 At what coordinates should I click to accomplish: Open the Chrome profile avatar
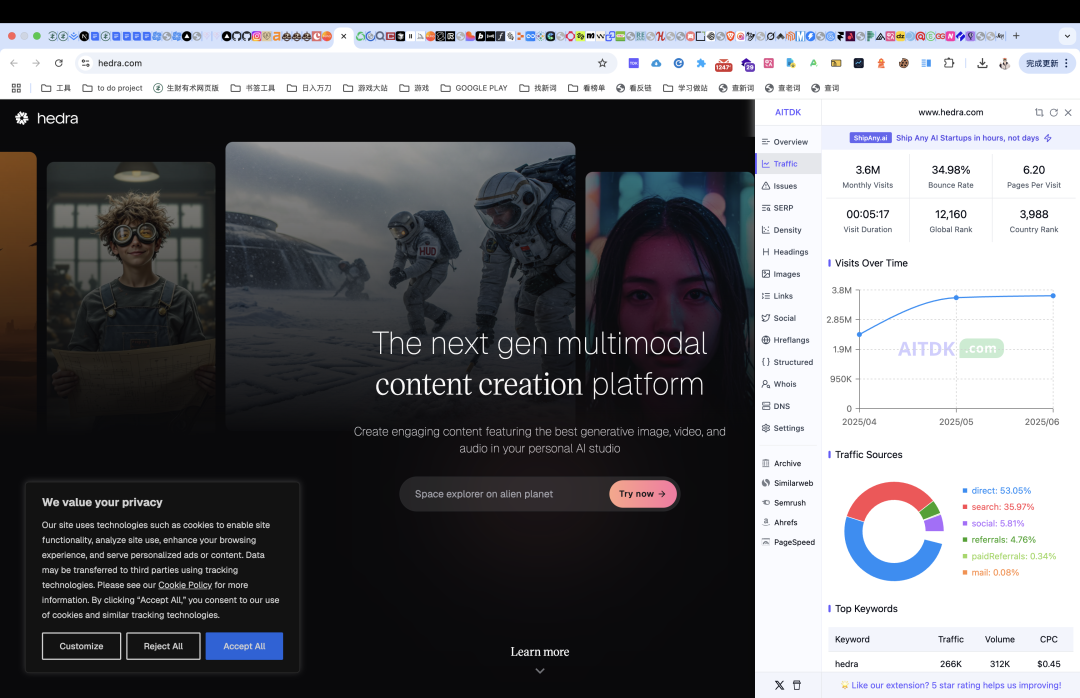pos(1004,63)
